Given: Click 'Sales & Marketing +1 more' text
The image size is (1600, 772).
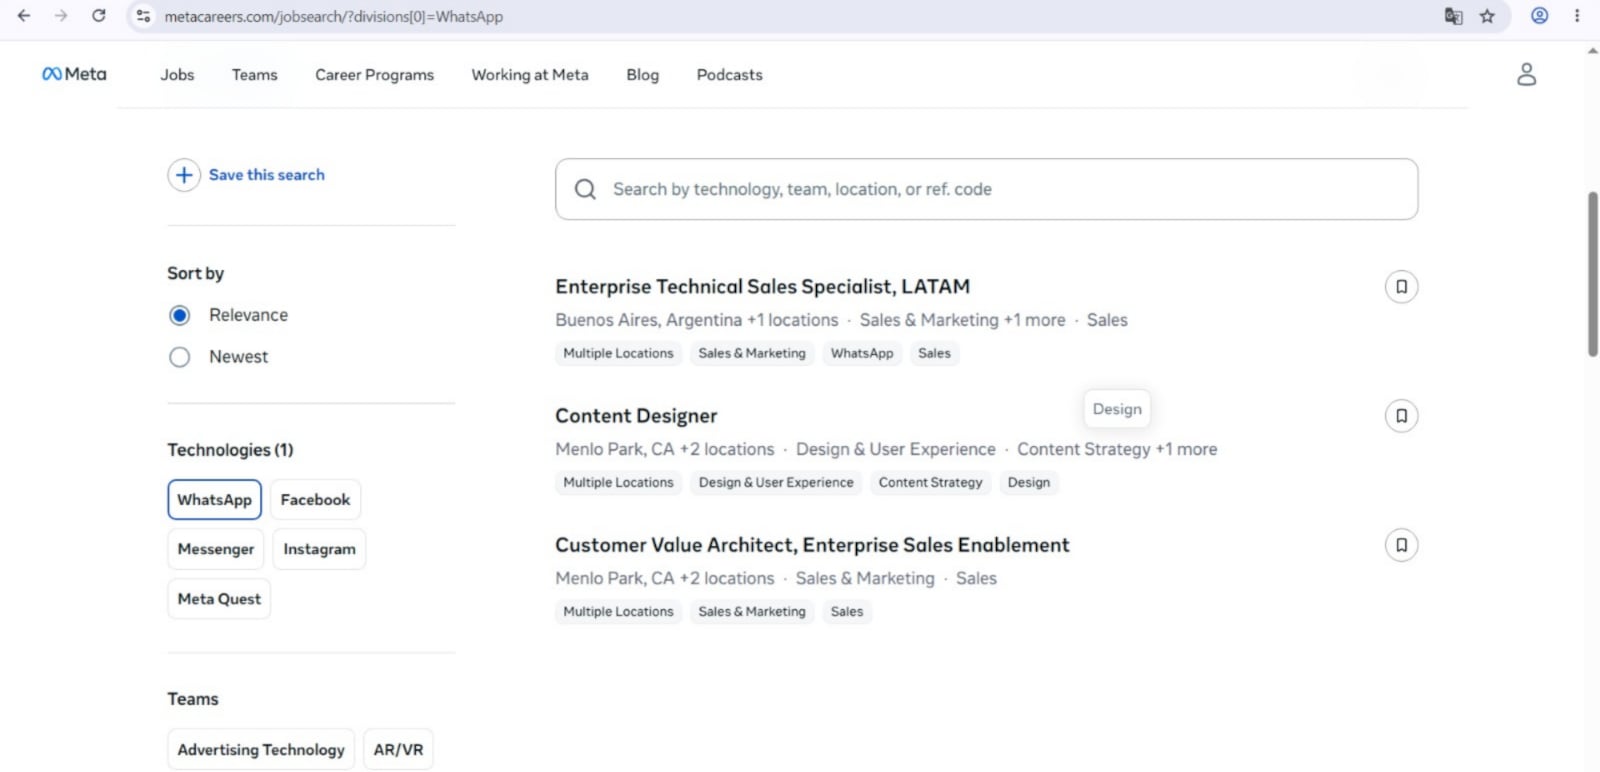Looking at the screenshot, I should [962, 320].
